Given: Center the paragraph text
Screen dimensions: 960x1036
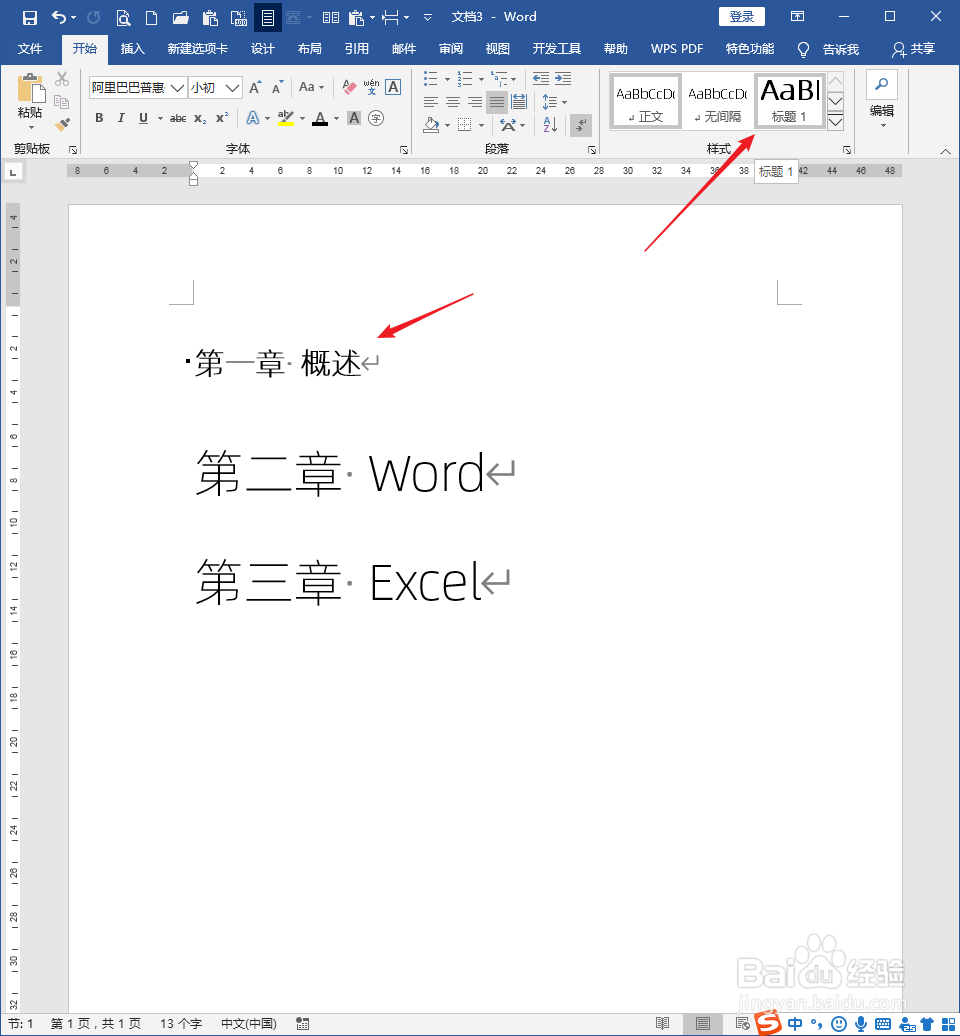Looking at the screenshot, I should coord(453,102).
